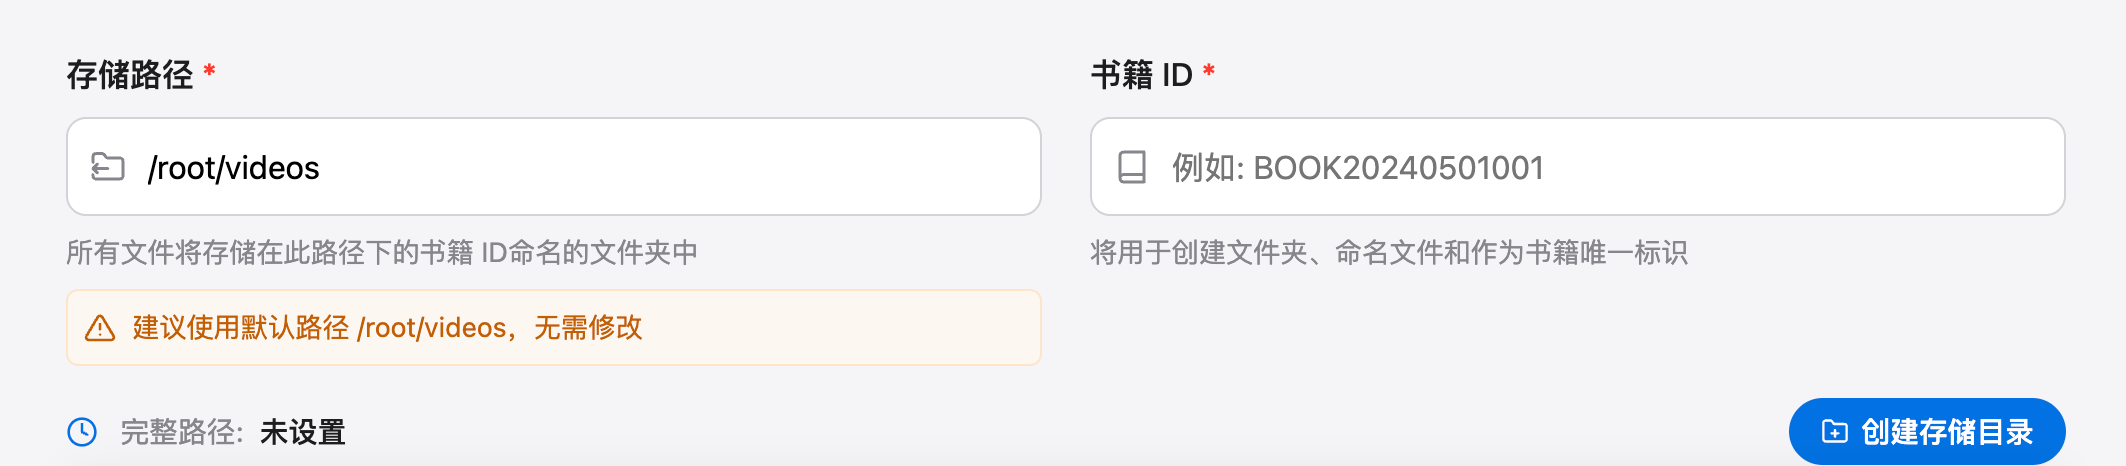Click the red asterisk next to 书籍 ID
The width and height of the screenshot is (2126, 466).
1209,72
